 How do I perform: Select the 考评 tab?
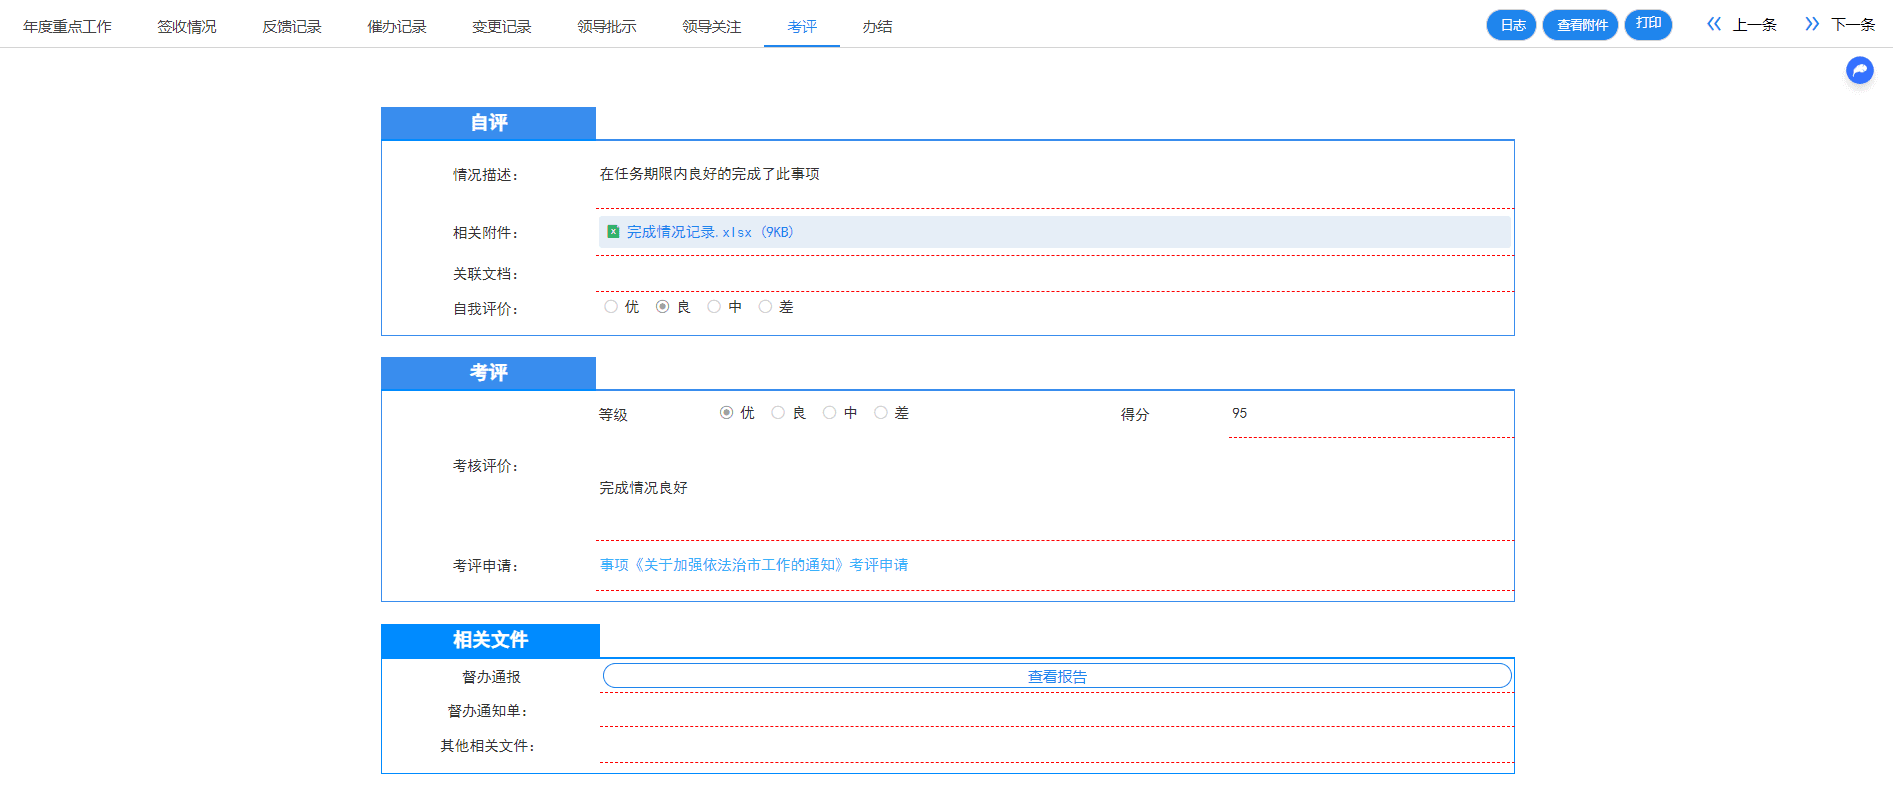[x=802, y=26]
